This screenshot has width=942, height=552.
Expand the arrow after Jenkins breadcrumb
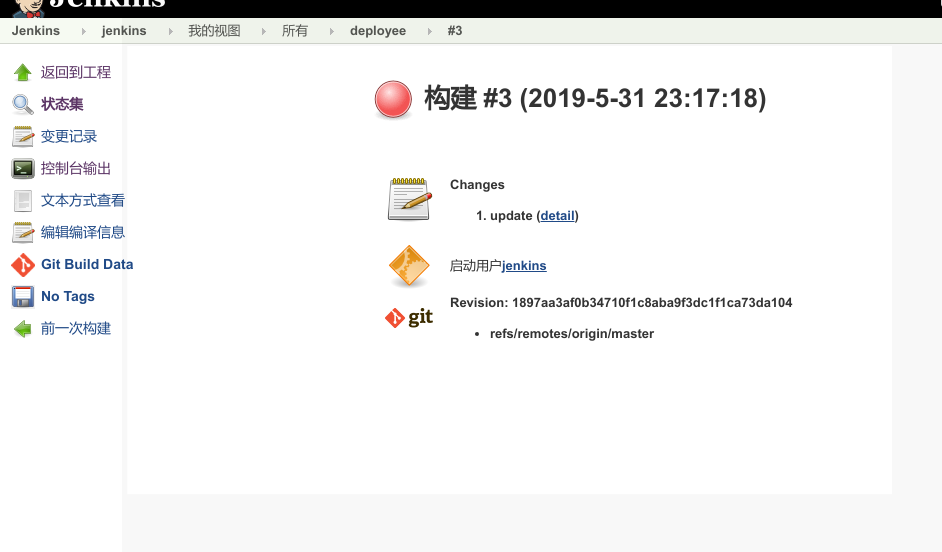point(84,31)
